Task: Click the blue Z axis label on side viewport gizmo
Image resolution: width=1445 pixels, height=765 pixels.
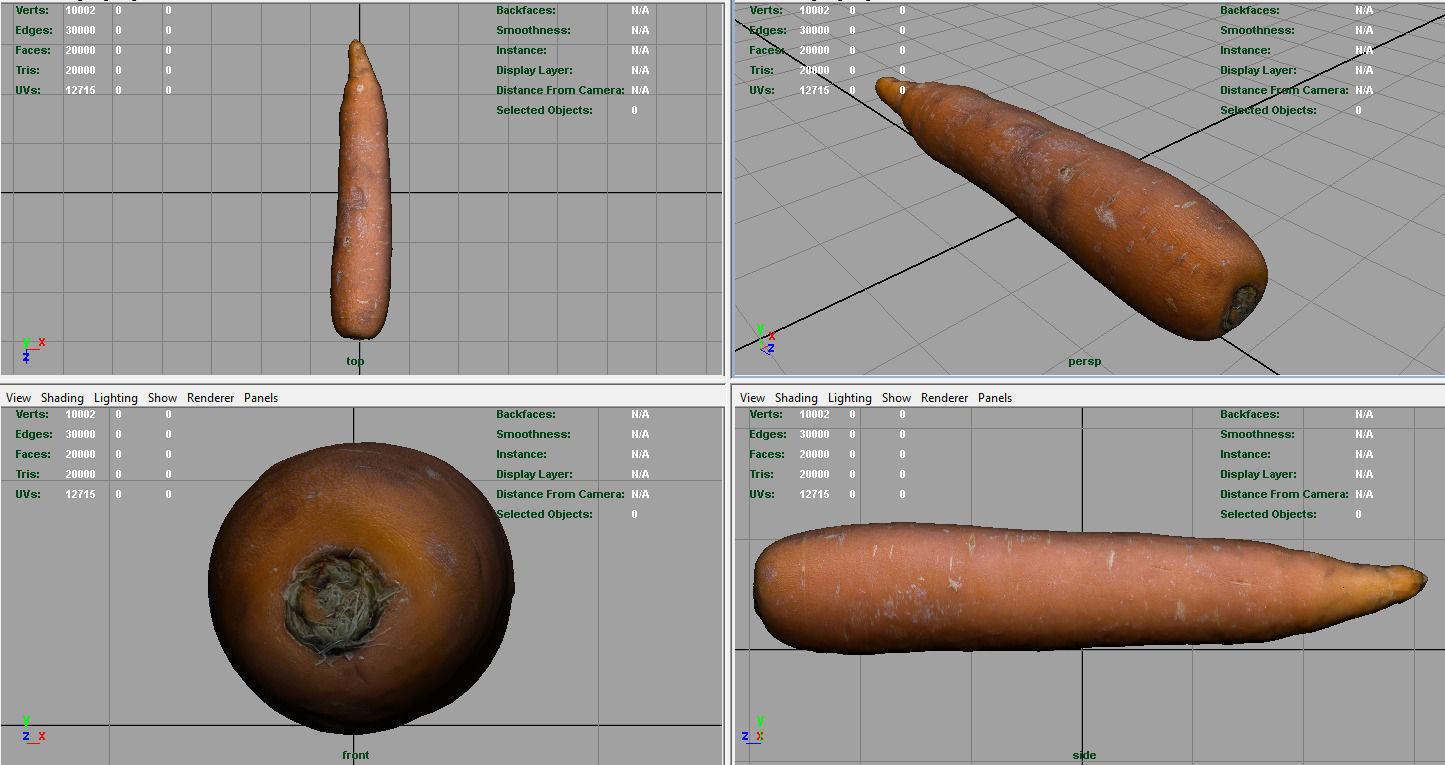Action: (743, 735)
